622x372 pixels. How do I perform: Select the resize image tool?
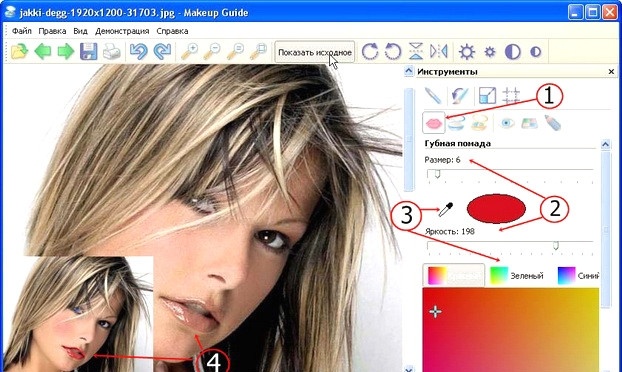(x=487, y=96)
